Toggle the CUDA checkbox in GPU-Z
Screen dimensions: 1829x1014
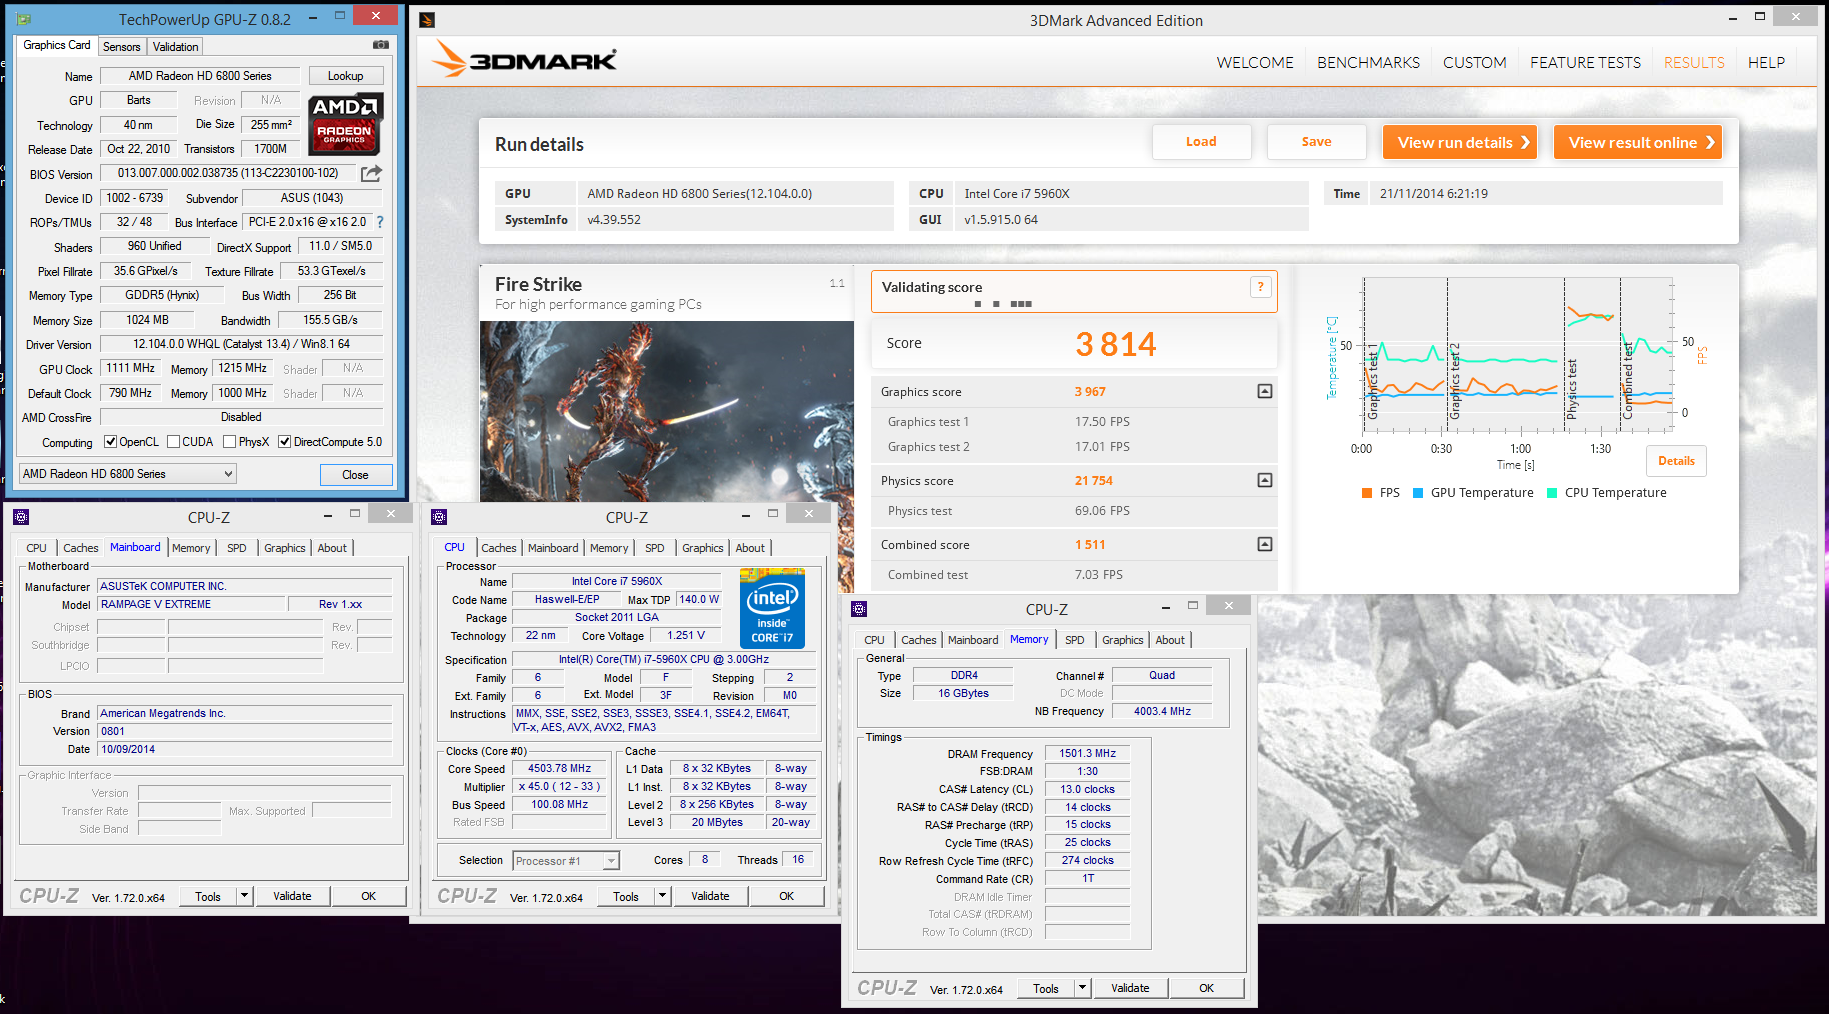(174, 442)
